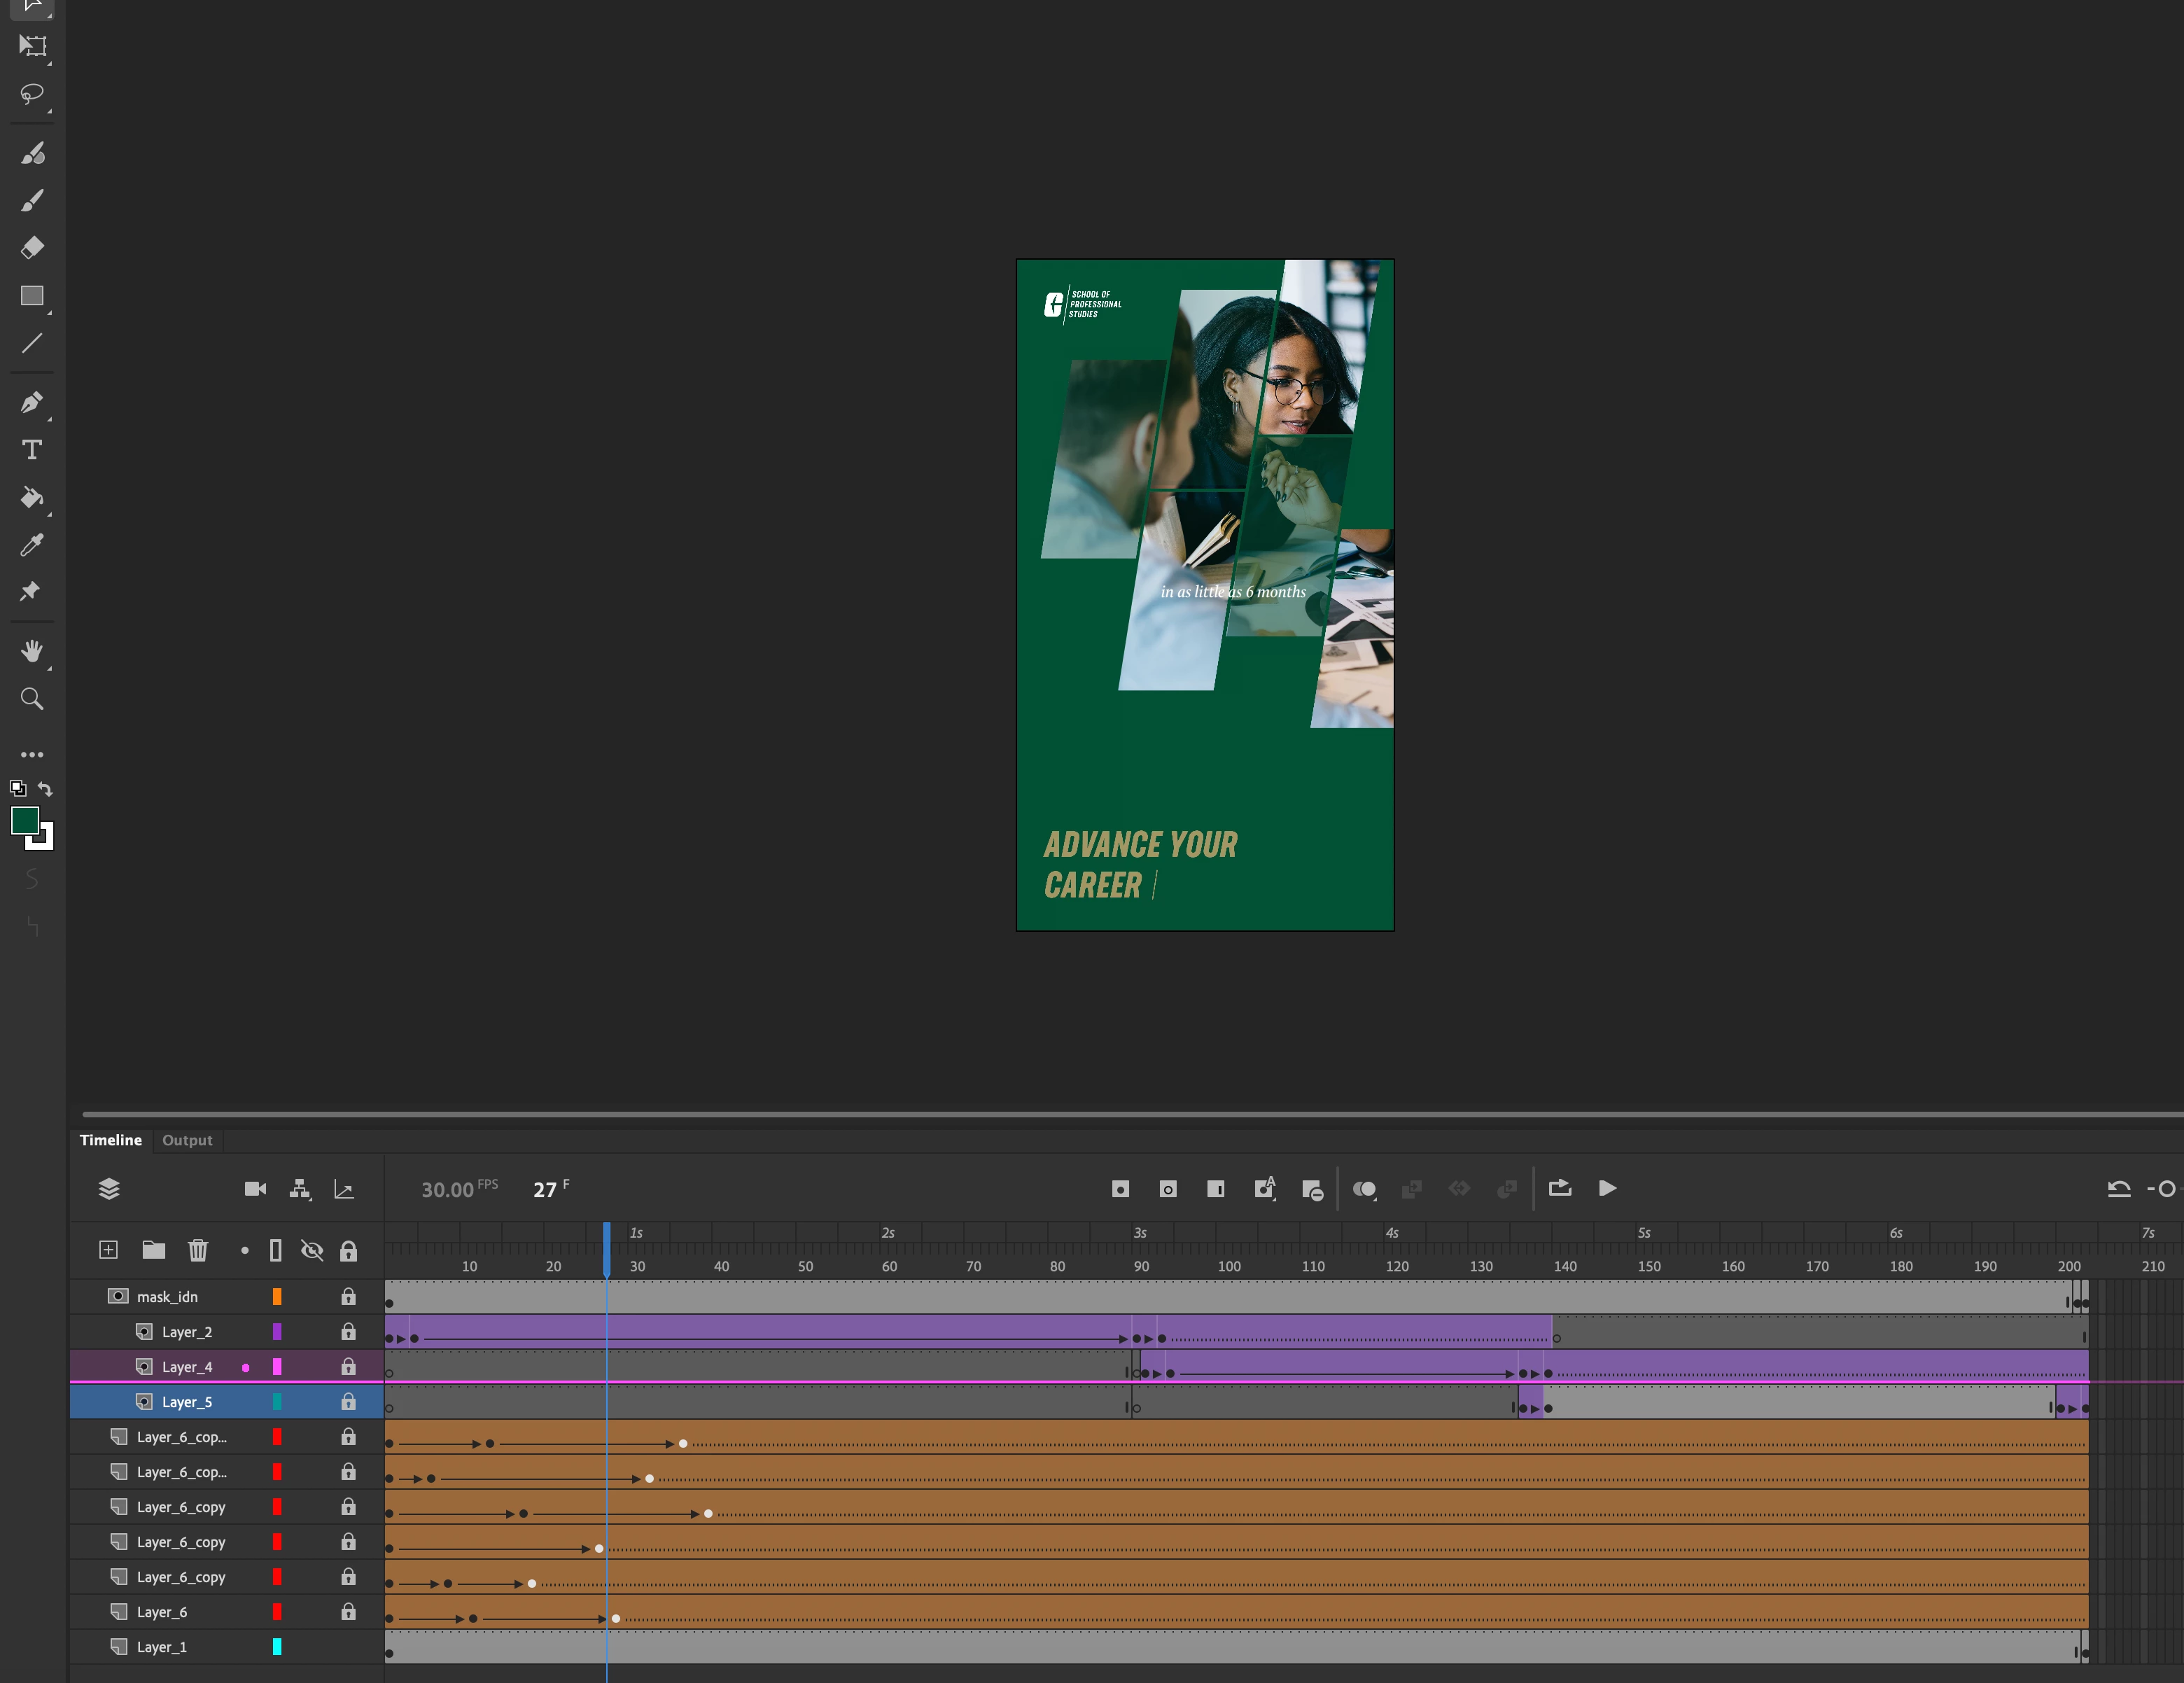Toggle lock on Layer_6 layer
The height and width of the screenshot is (1683, 2184).
pos(348,1611)
